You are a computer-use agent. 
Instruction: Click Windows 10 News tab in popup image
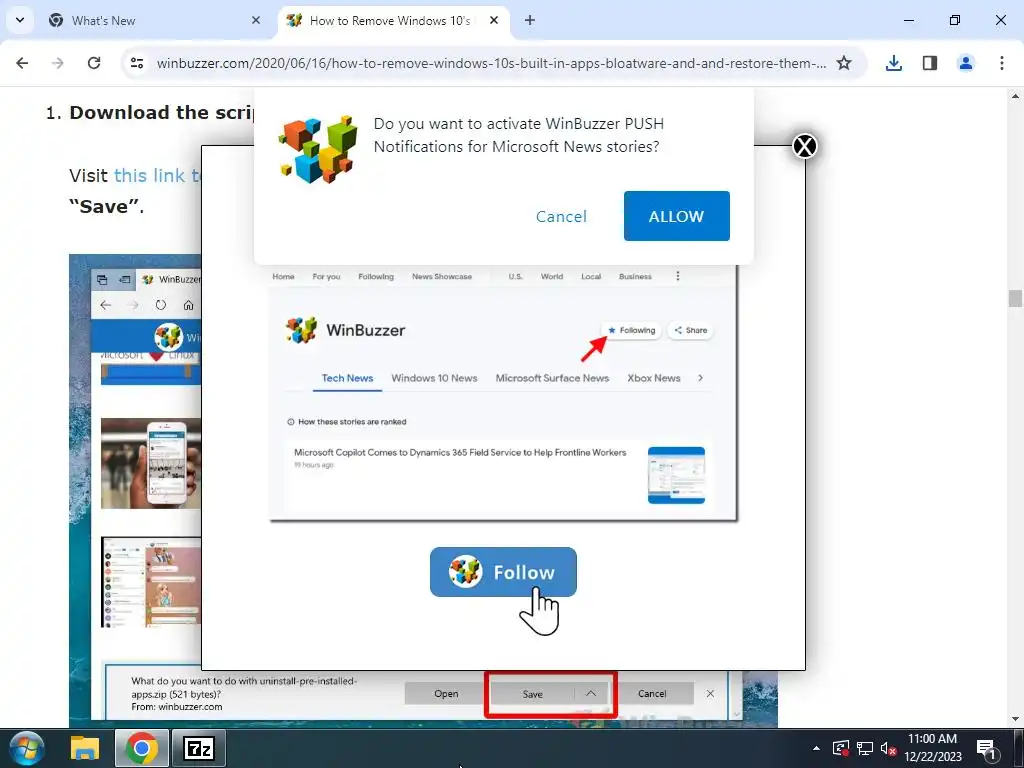pyautogui.click(x=434, y=378)
